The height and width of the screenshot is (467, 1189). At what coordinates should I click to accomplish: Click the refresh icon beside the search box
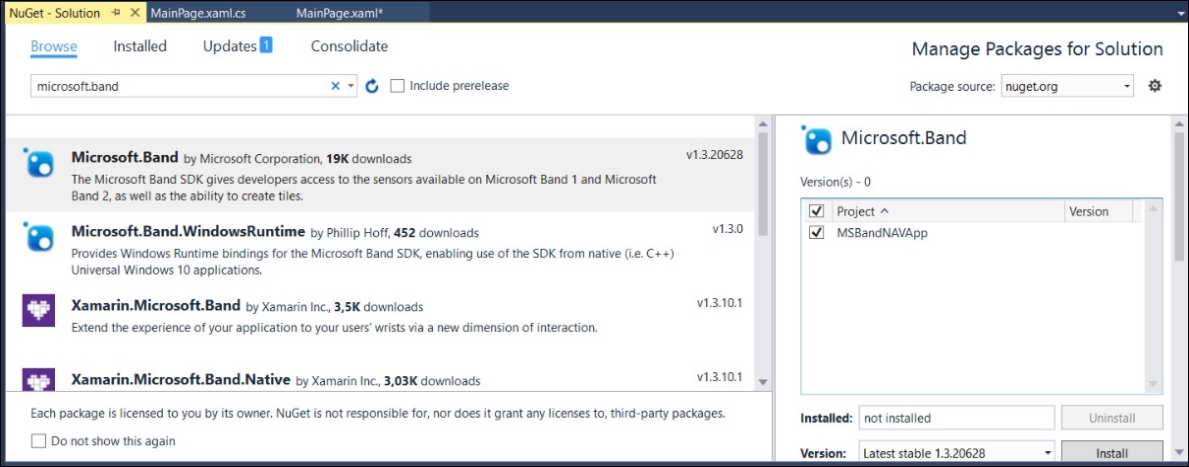tap(372, 86)
